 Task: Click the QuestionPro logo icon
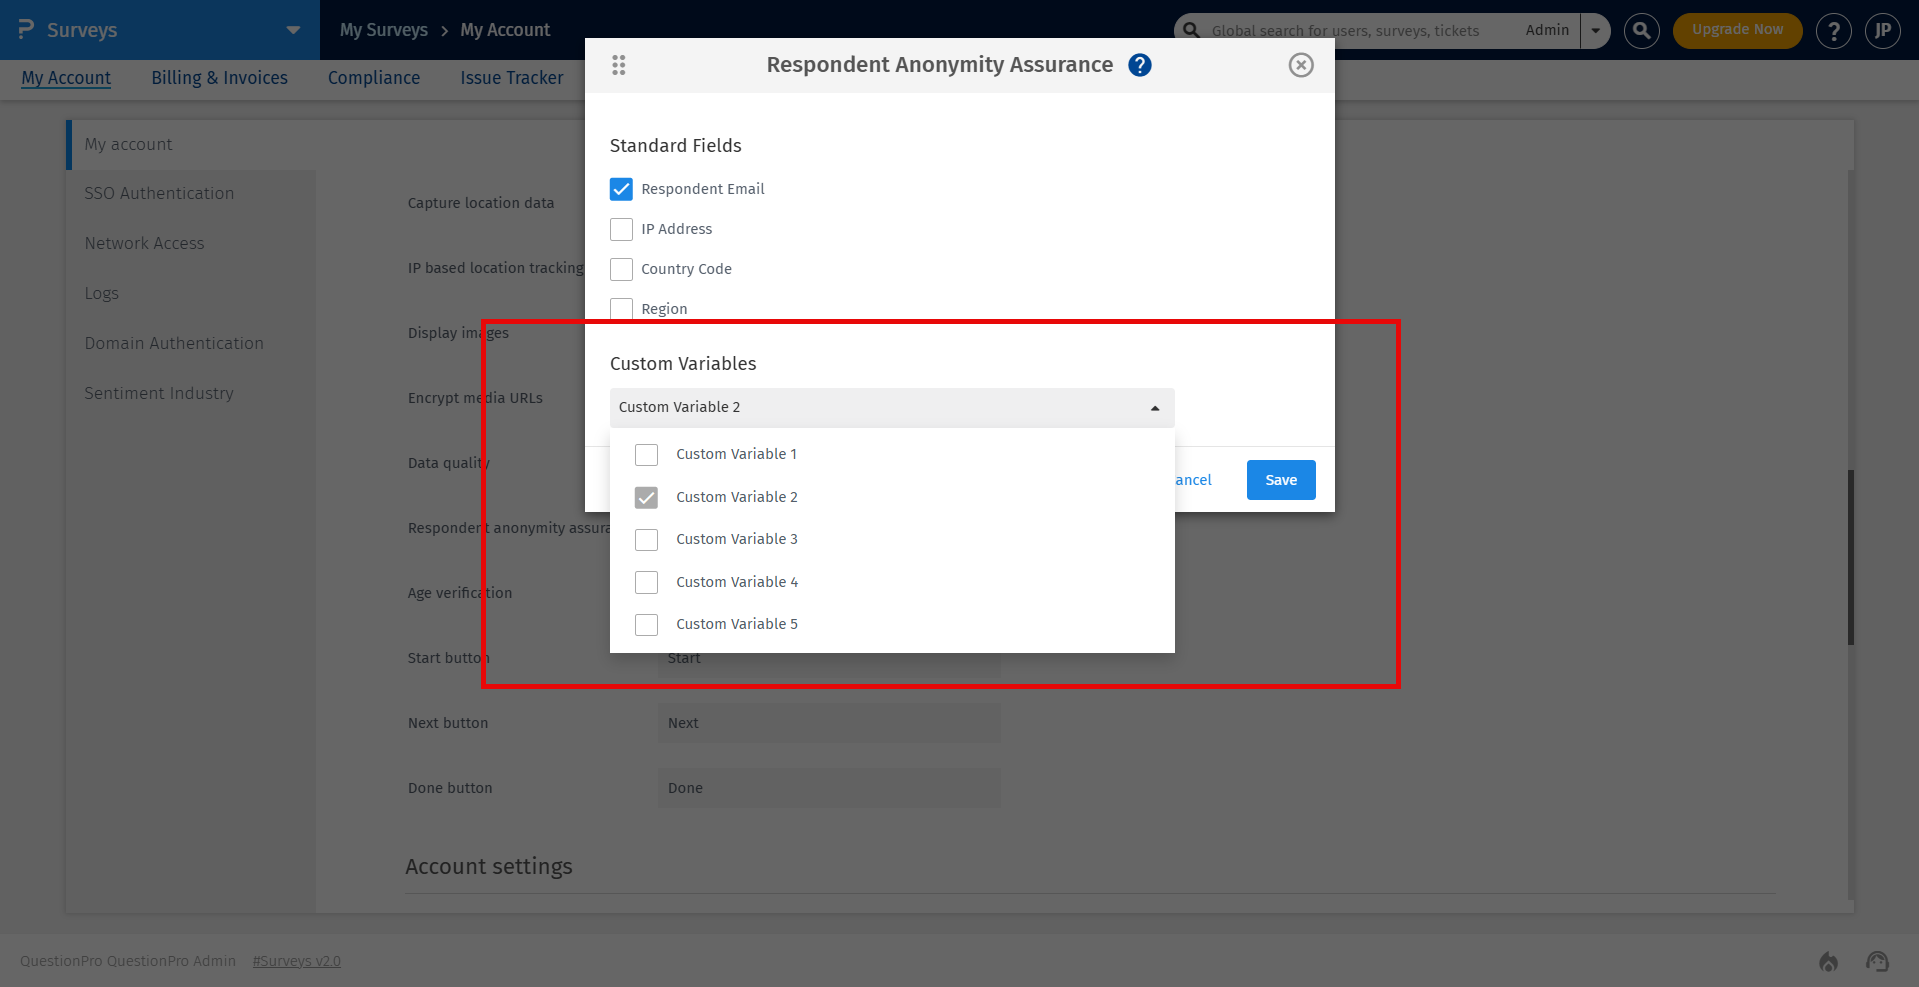coord(26,30)
